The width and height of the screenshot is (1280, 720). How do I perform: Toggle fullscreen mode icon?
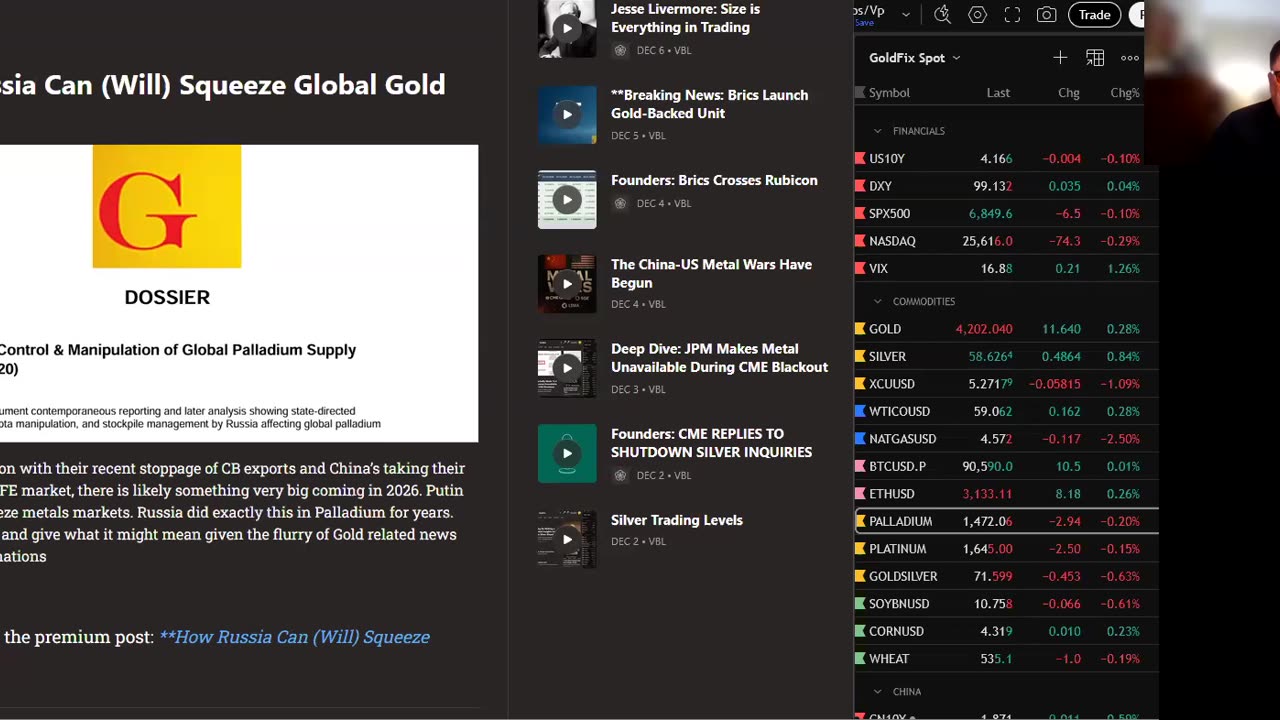click(x=1012, y=15)
